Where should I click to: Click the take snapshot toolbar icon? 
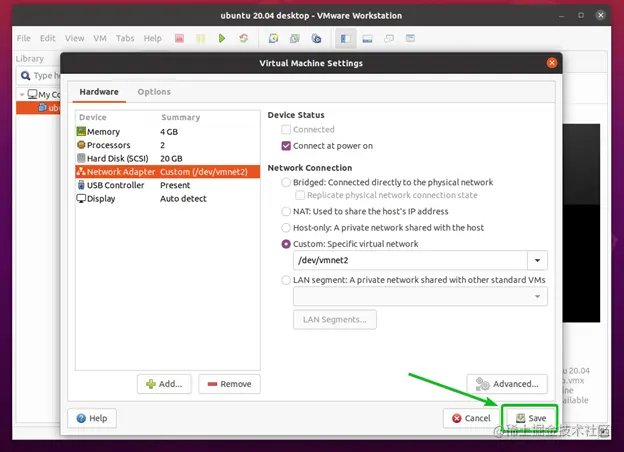pyautogui.click(x=273, y=38)
